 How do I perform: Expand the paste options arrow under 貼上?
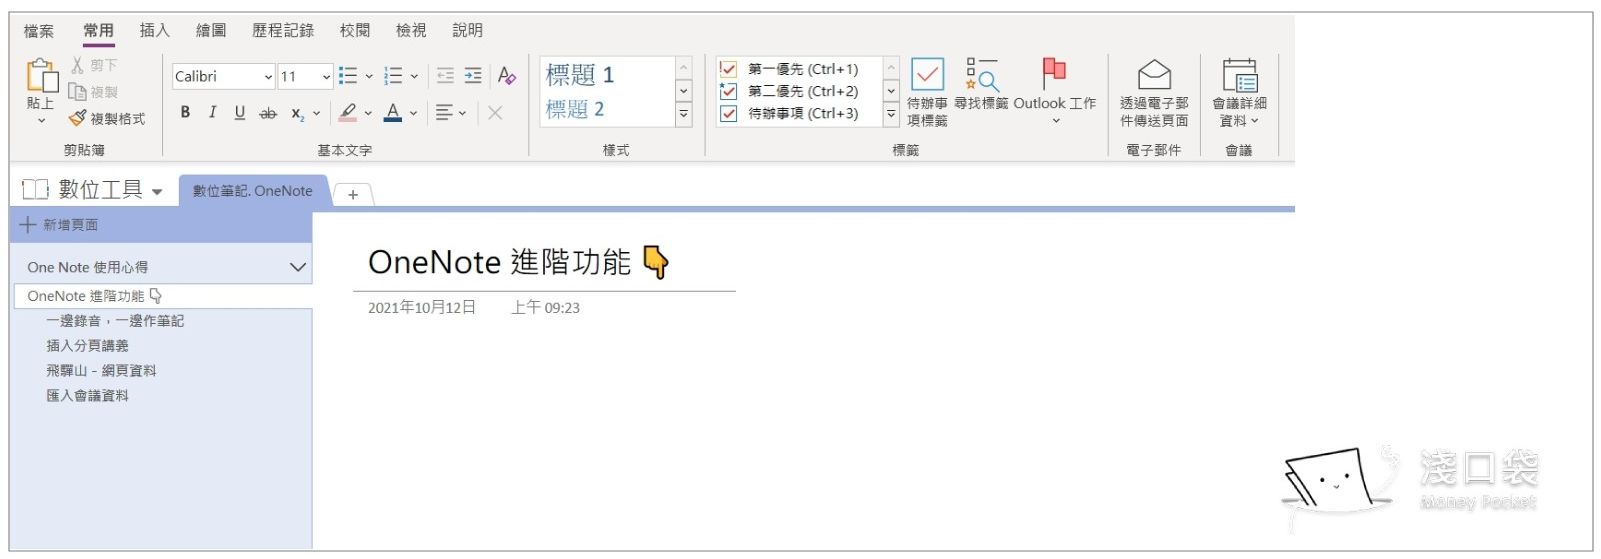click(x=41, y=121)
